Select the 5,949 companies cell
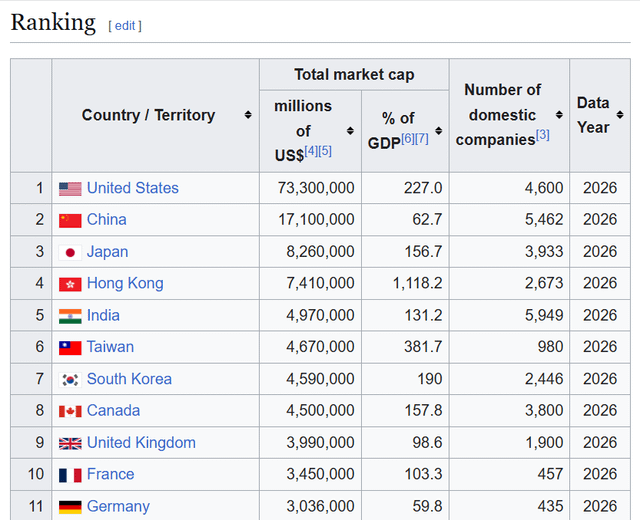Image resolution: width=640 pixels, height=520 pixels. click(x=509, y=316)
